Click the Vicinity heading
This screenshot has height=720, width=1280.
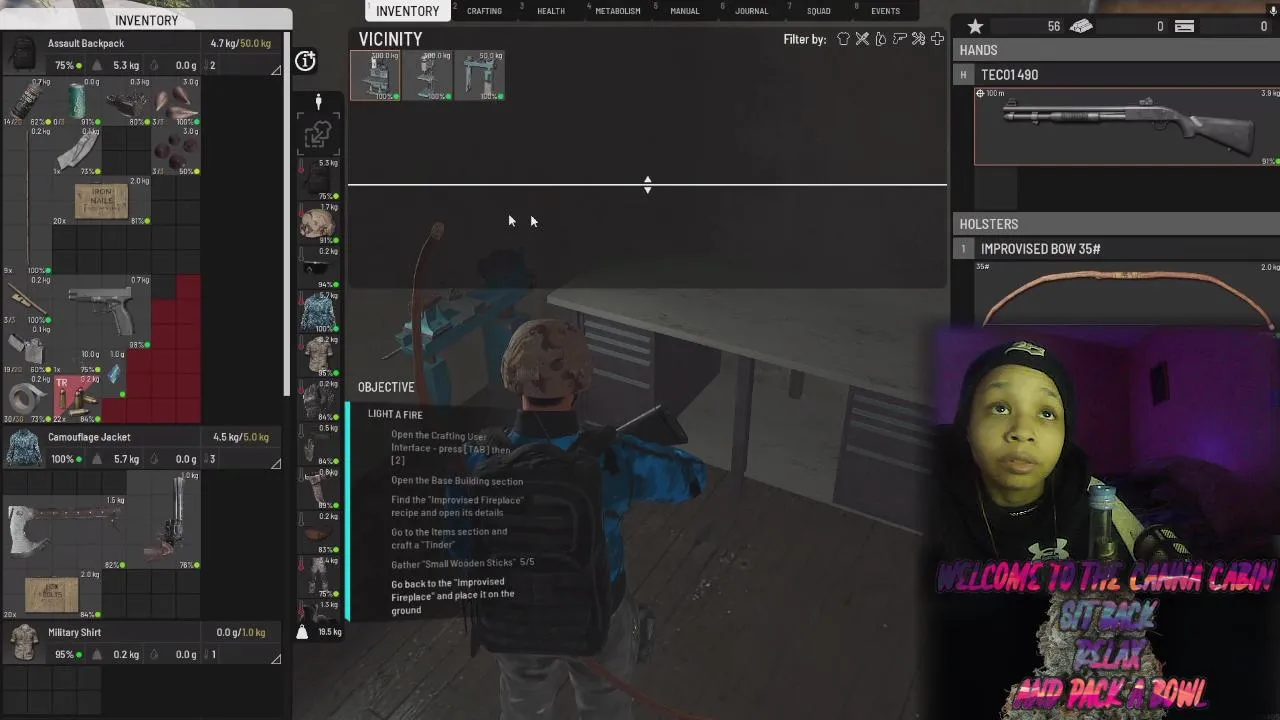[x=390, y=39]
